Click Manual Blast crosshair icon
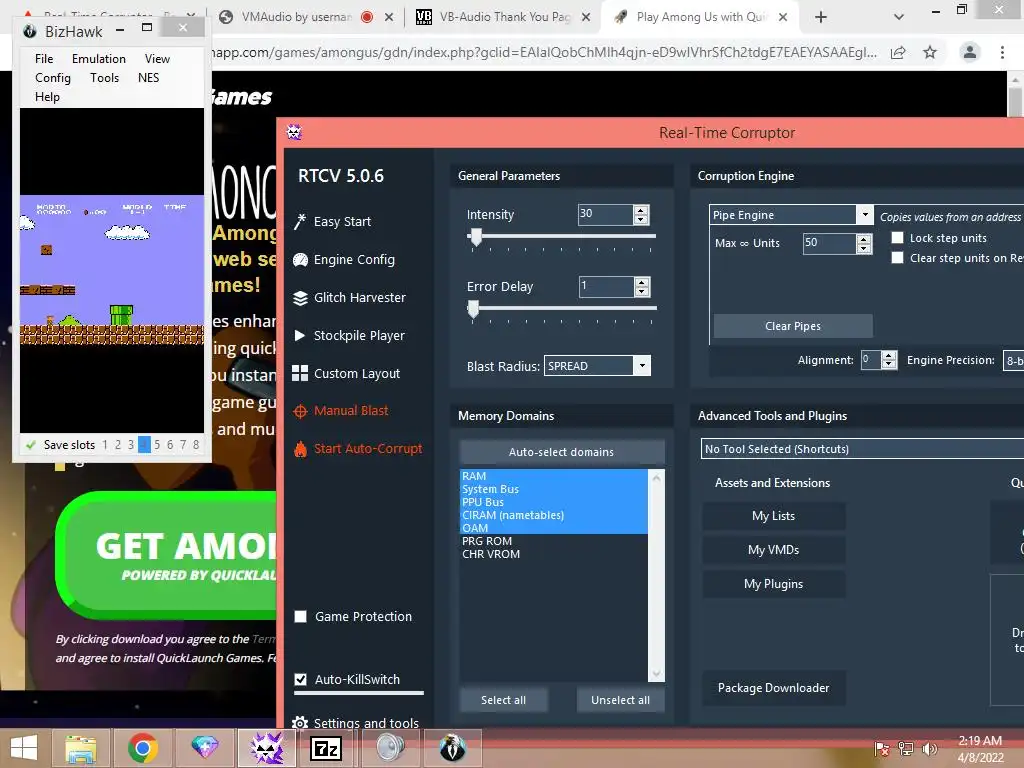This screenshot has height=768, width=1024. [x=300, y=411]
